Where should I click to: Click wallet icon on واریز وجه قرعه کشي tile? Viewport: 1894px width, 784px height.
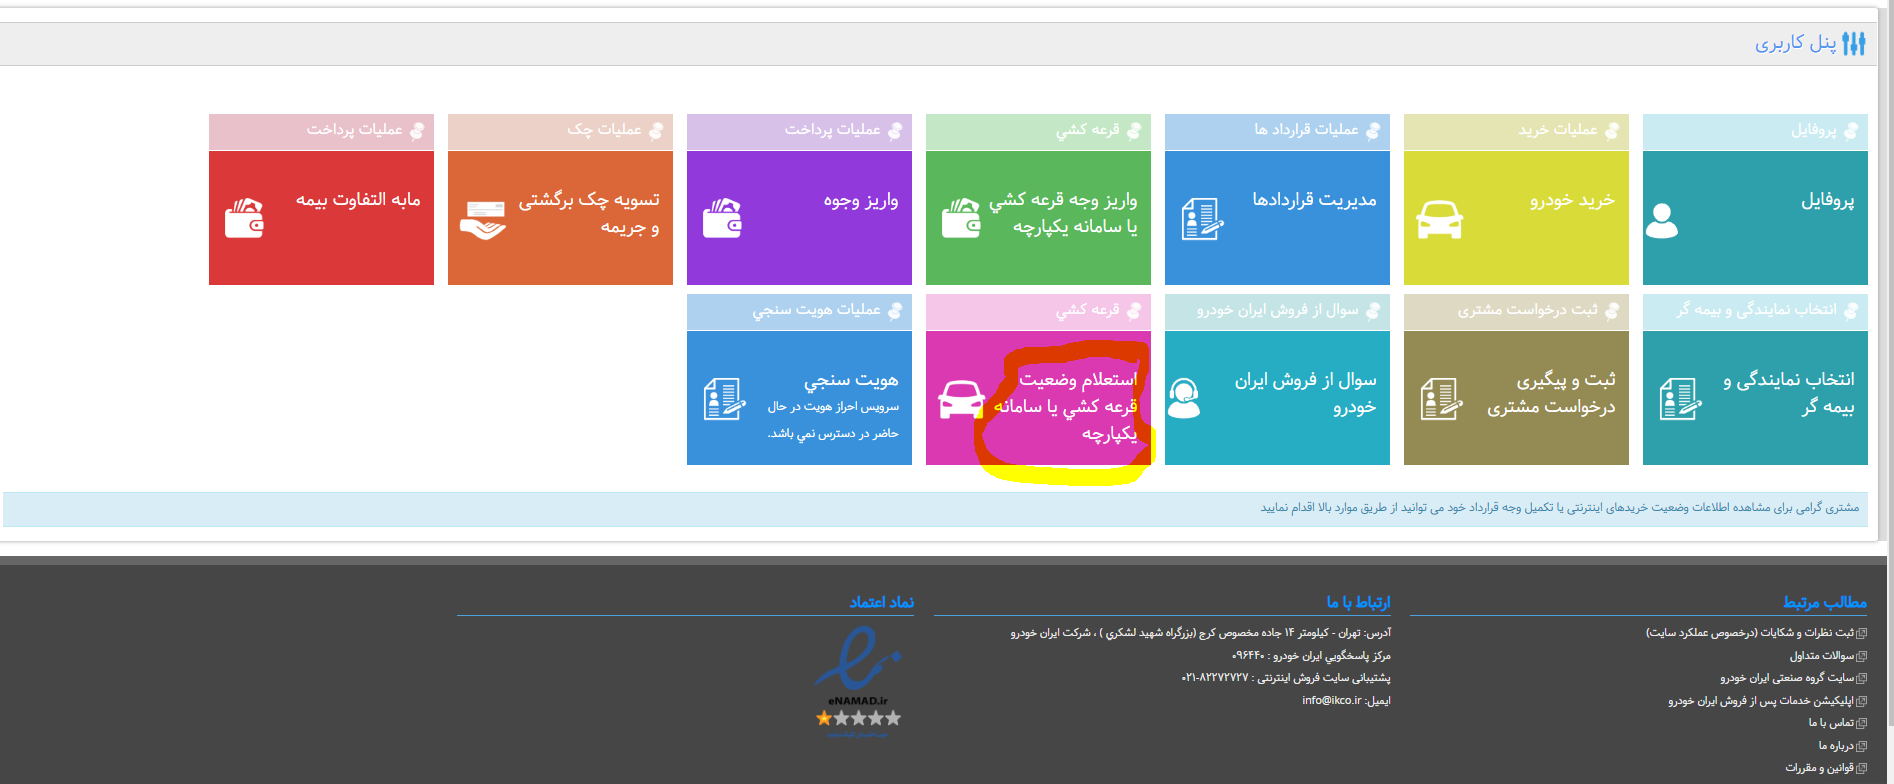[x=962, y=218]
